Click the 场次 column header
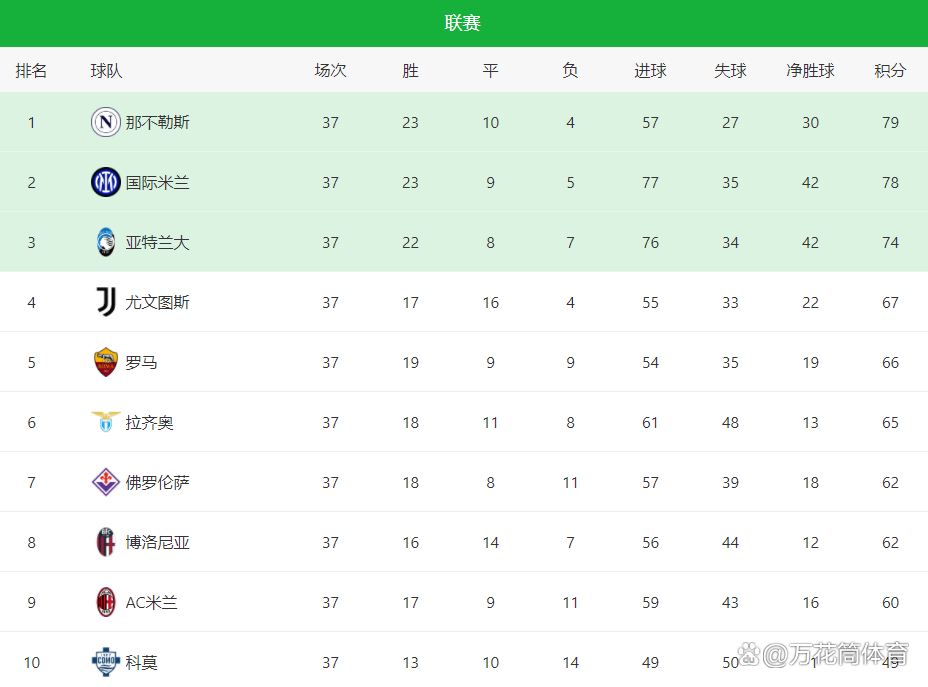The height and width of the screenshot is (687, 928). point(330,70)
